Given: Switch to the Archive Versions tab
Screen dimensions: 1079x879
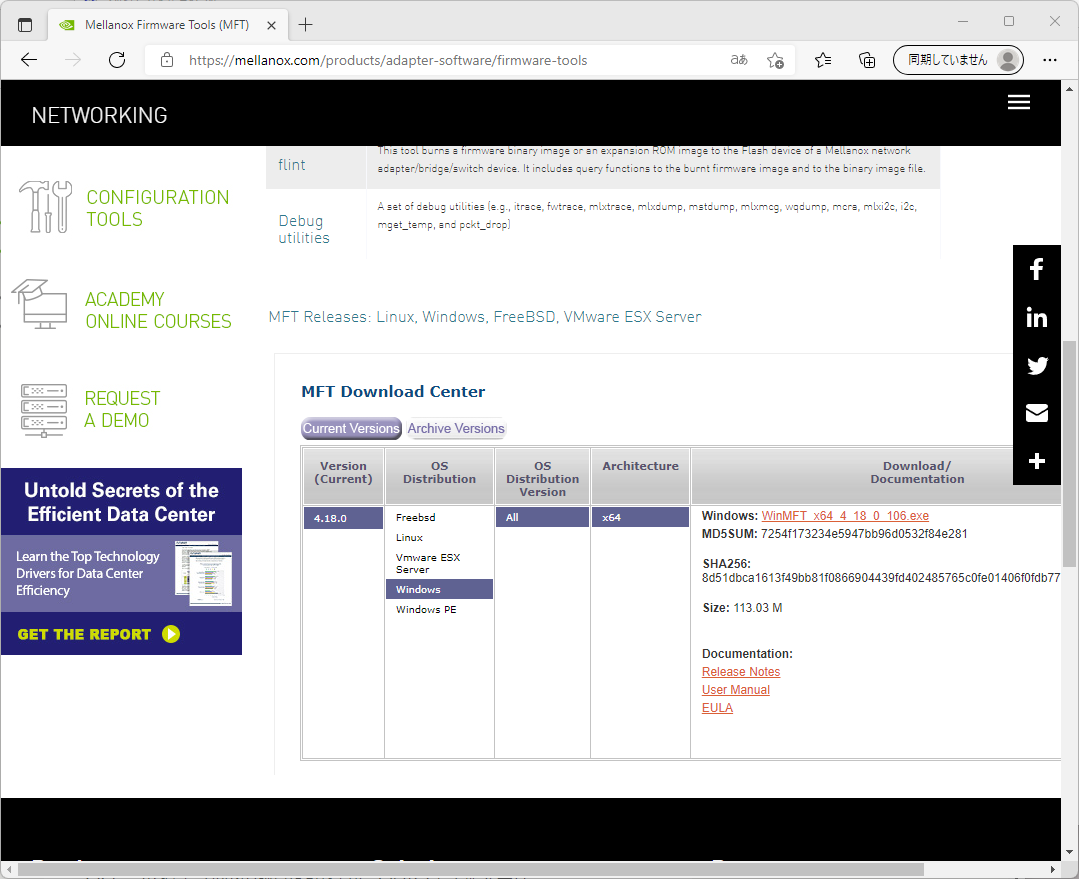Looking at the screenshot, I should click(456, 428).
